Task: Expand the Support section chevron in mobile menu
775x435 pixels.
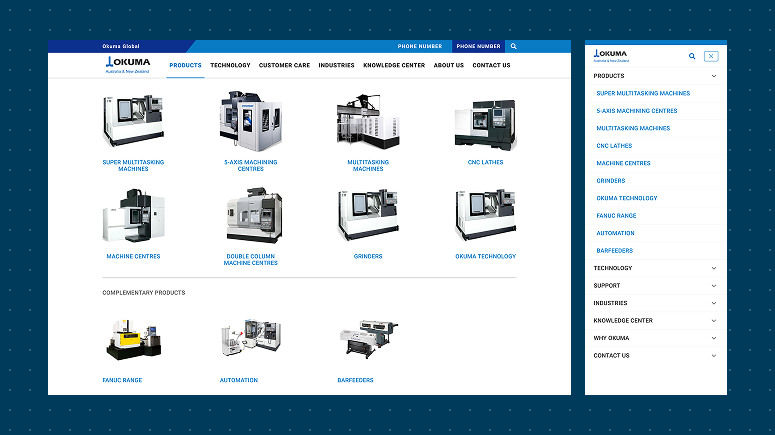Action: pyautogui.click(x=714, y=286)
